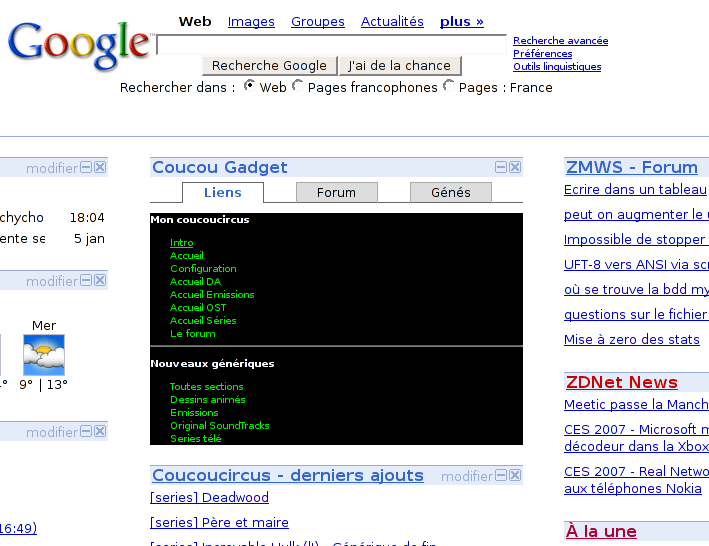Select the Web search scope radio button
Screen dimensions: 709x546
pyautogui.click(x=249, y=85)
